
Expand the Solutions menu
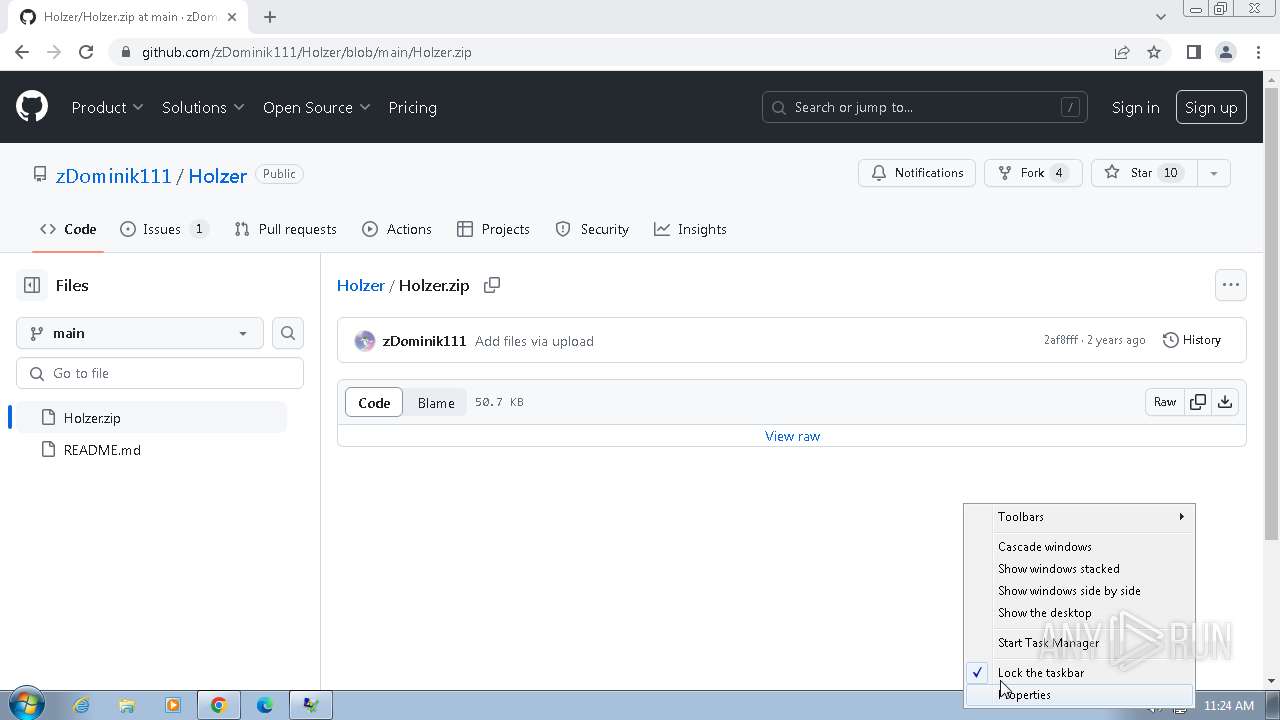[203, 107]
